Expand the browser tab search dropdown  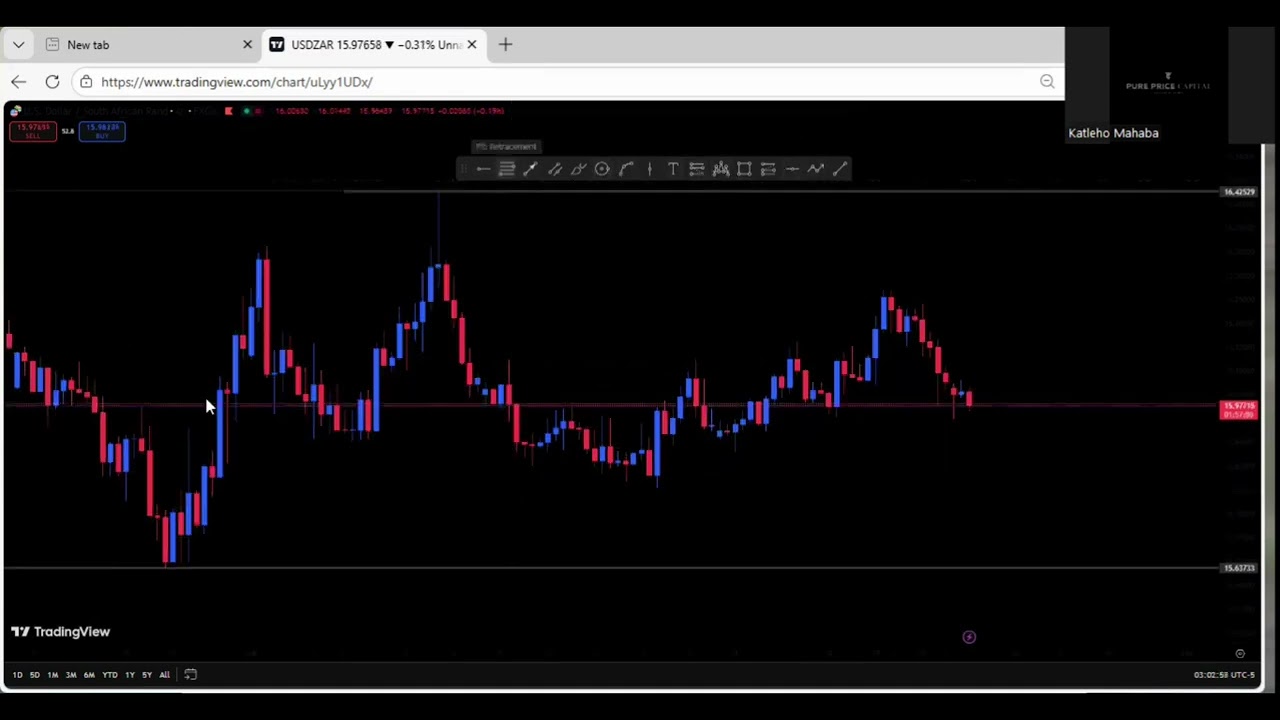pos(18,45)
